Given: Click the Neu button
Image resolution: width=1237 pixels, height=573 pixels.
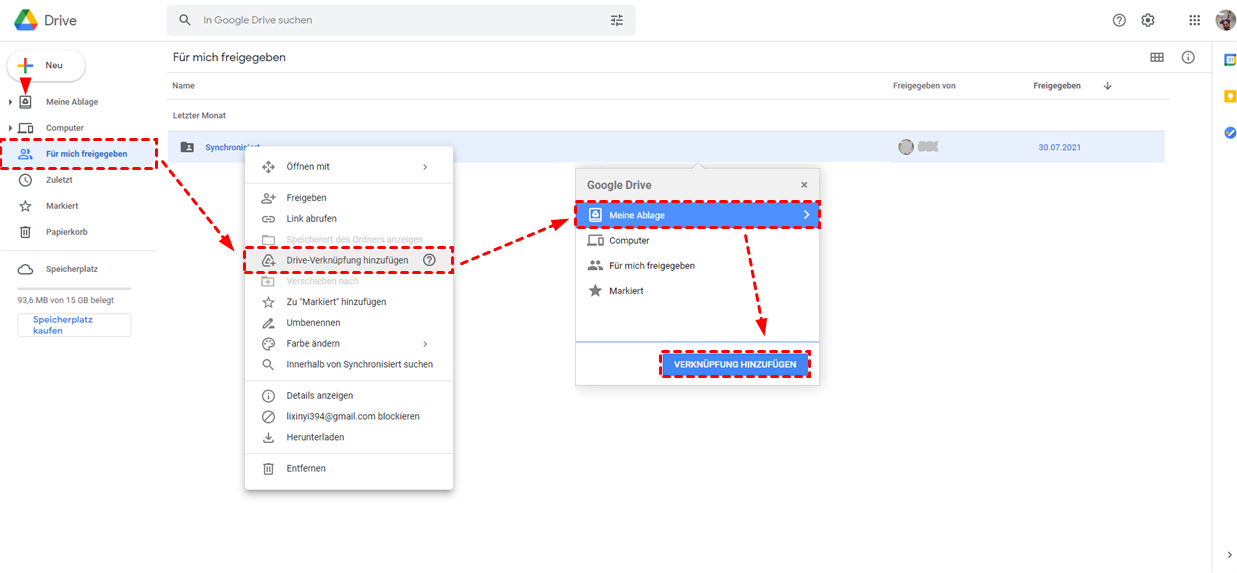Looking at the screenshot, I should point(46,65).
